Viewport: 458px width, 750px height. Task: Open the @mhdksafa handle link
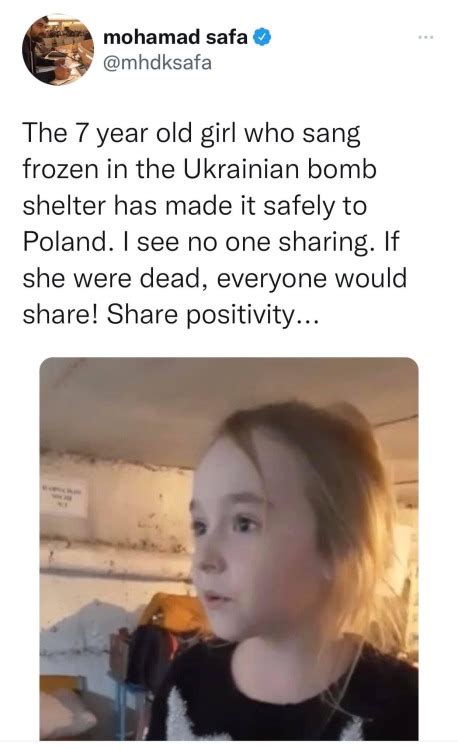coord(157,63)
